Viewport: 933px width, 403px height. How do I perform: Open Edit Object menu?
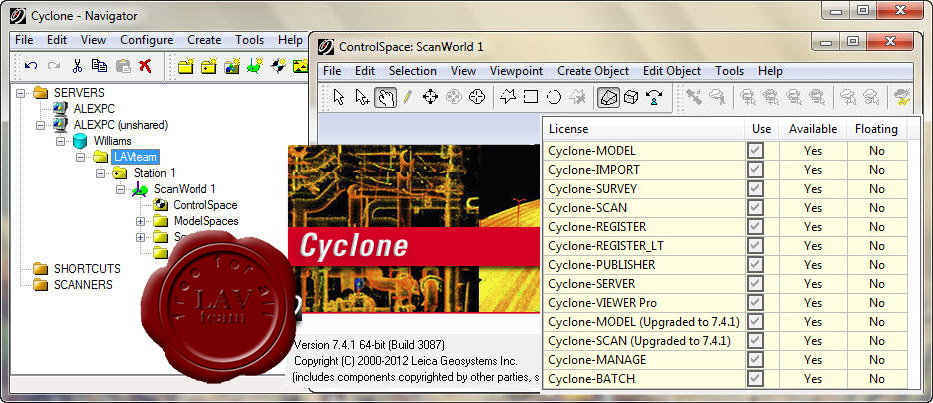point(672,71)
